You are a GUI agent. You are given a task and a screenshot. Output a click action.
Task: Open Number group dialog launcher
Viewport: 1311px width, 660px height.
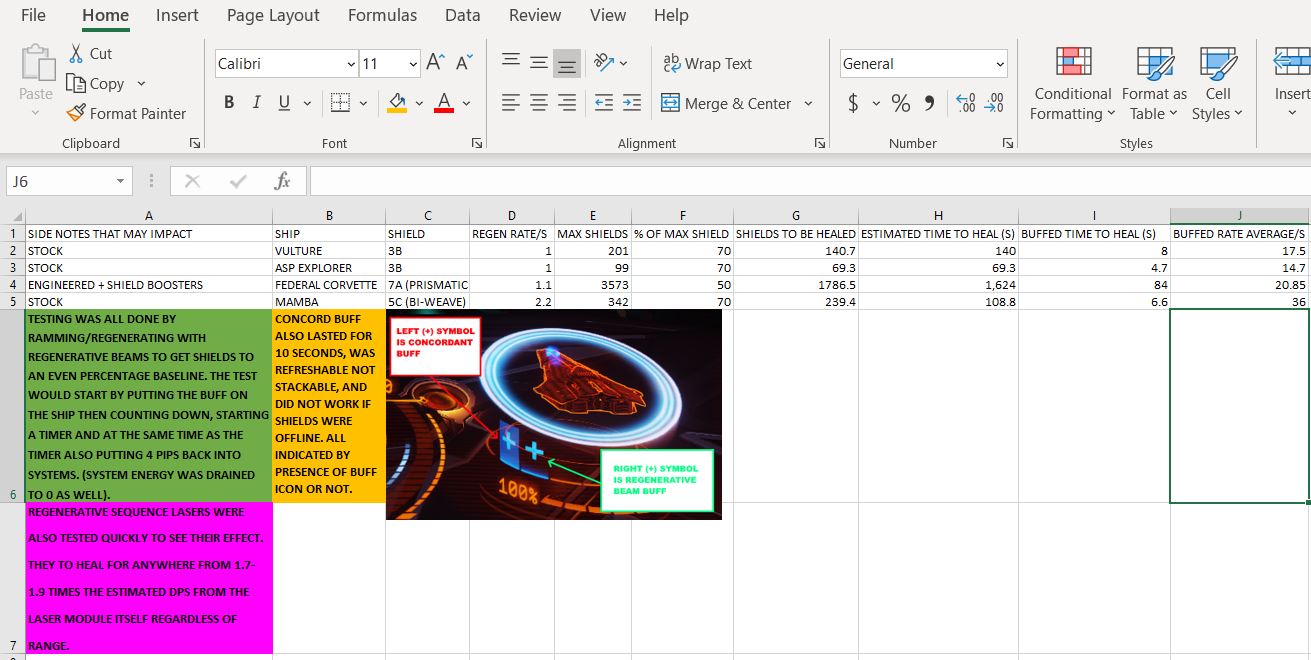(1008, 143)
